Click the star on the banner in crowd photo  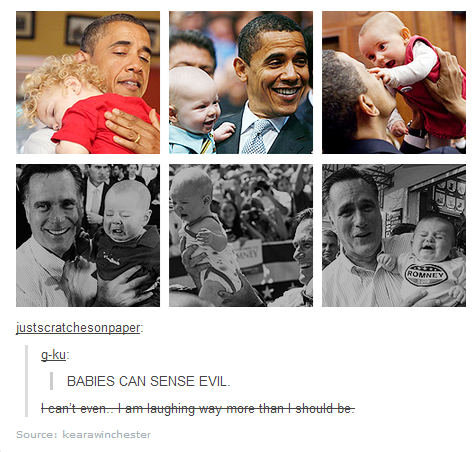[x=267, y=292]
